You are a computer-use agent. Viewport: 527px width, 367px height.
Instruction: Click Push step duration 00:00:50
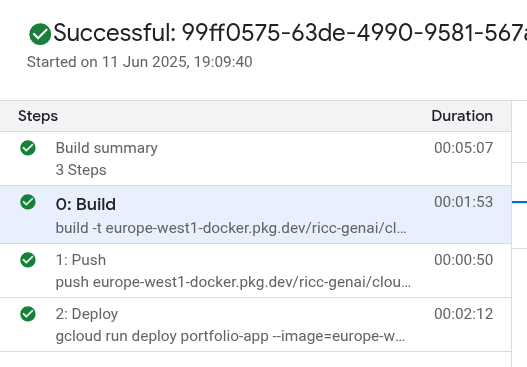point(463,260)
